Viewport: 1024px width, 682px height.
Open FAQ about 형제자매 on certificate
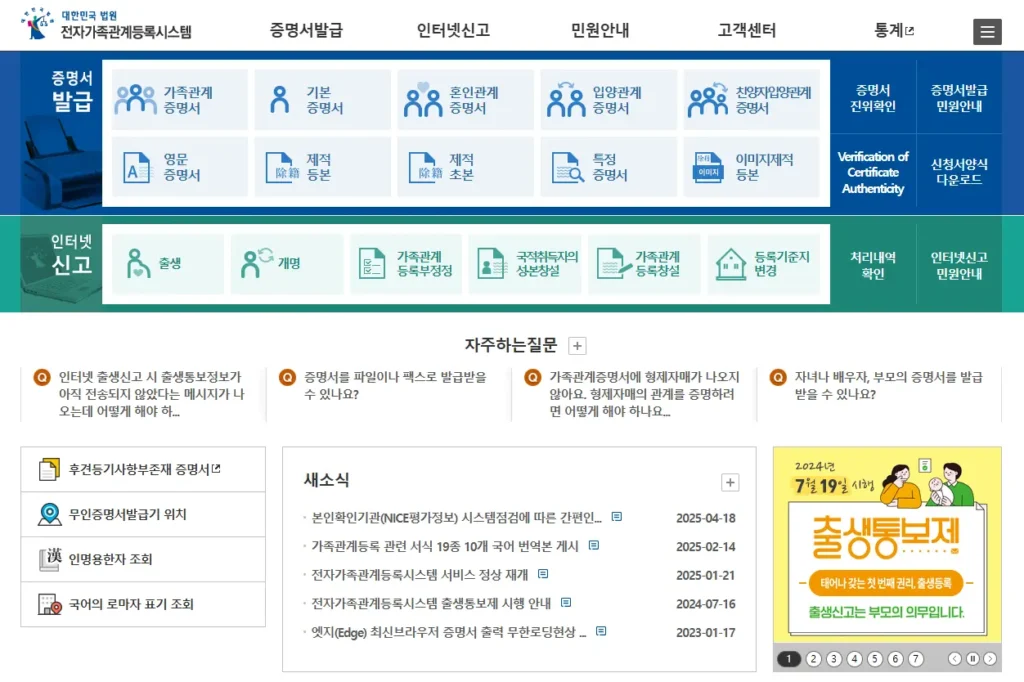(644, 394)
